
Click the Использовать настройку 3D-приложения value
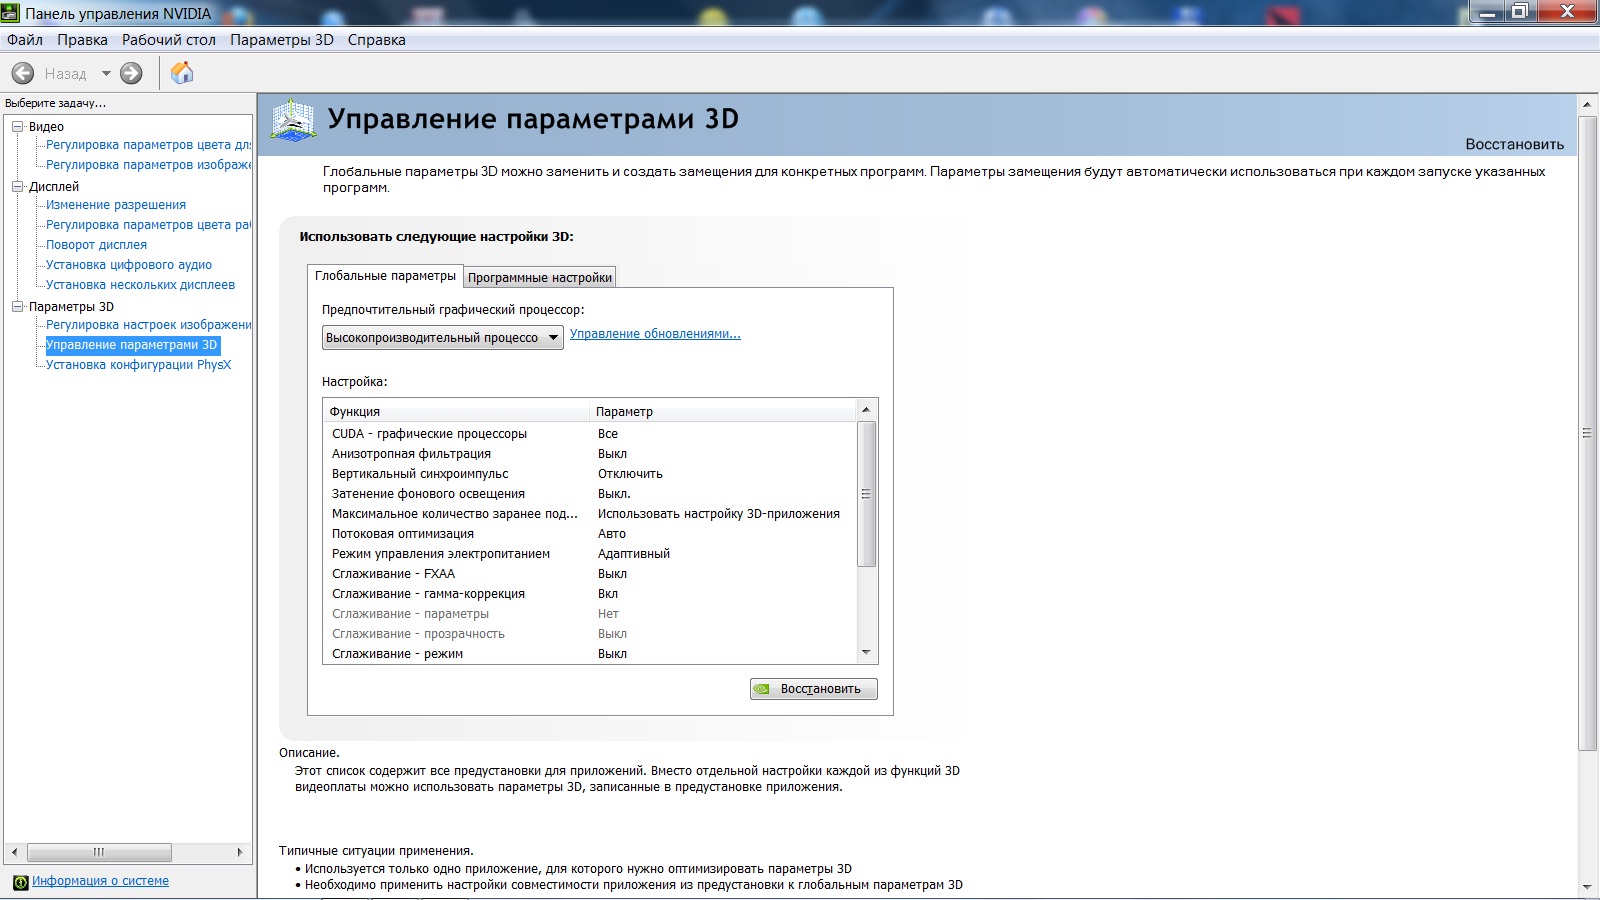coord(719,514)
